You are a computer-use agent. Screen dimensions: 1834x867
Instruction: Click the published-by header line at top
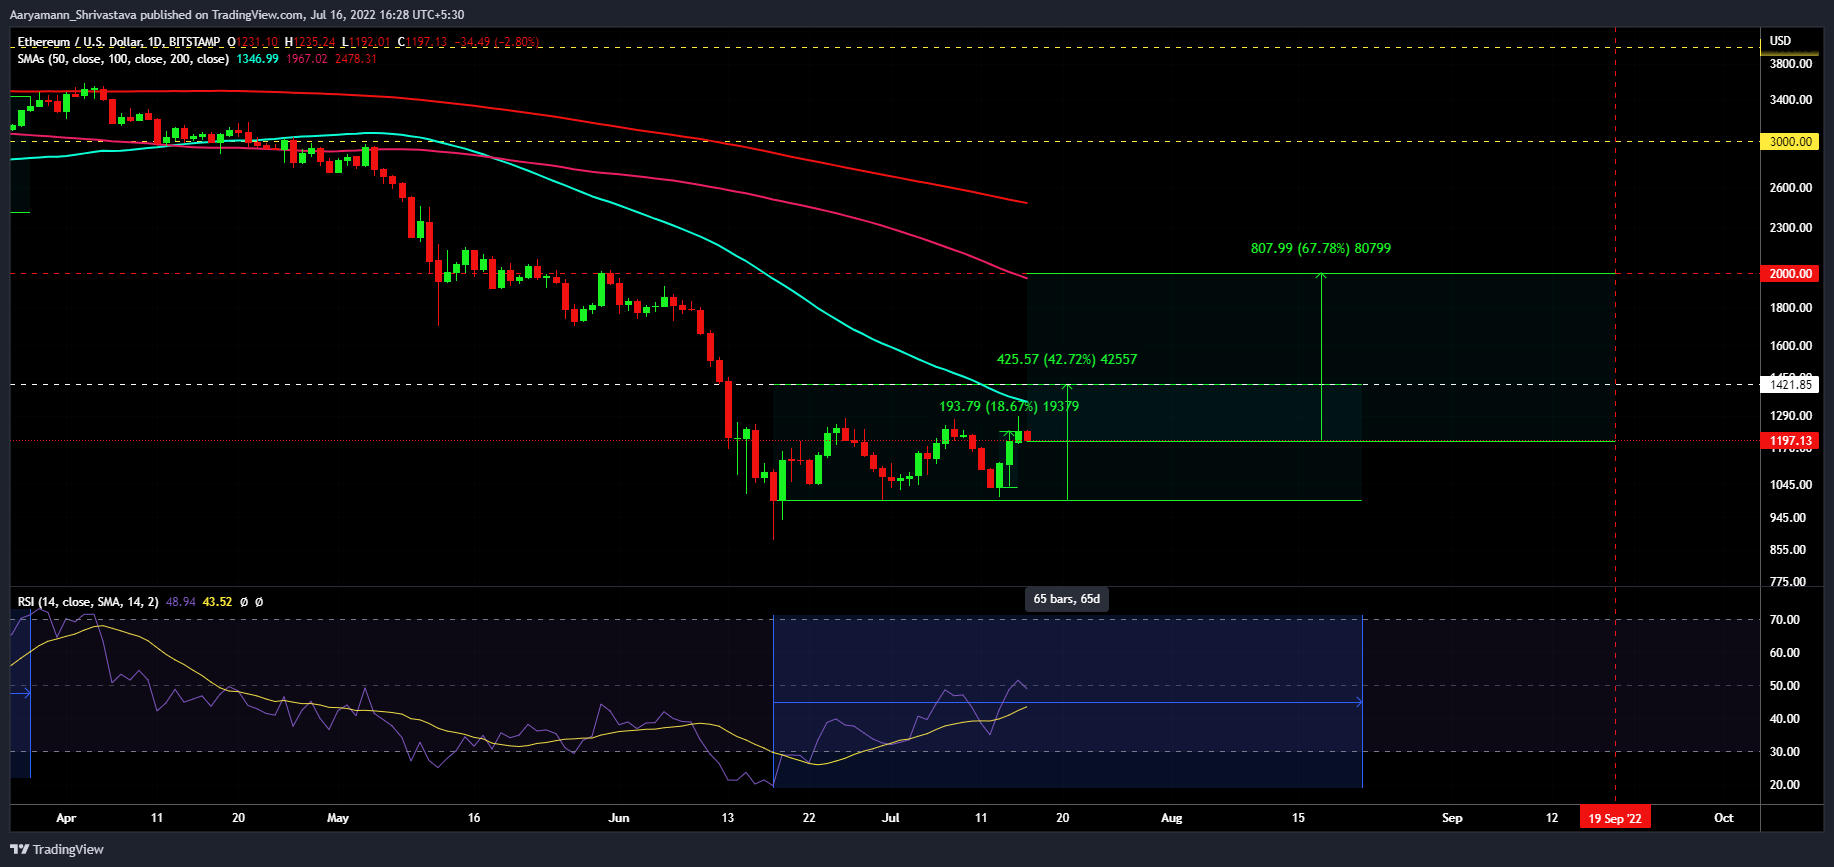236,14
